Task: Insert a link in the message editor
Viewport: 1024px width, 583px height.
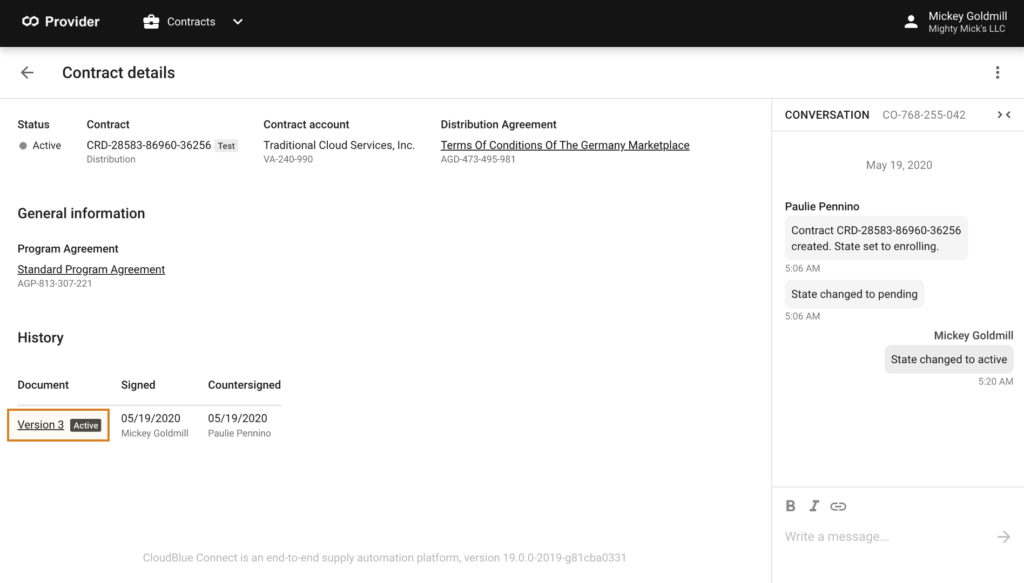Action: 838,506
